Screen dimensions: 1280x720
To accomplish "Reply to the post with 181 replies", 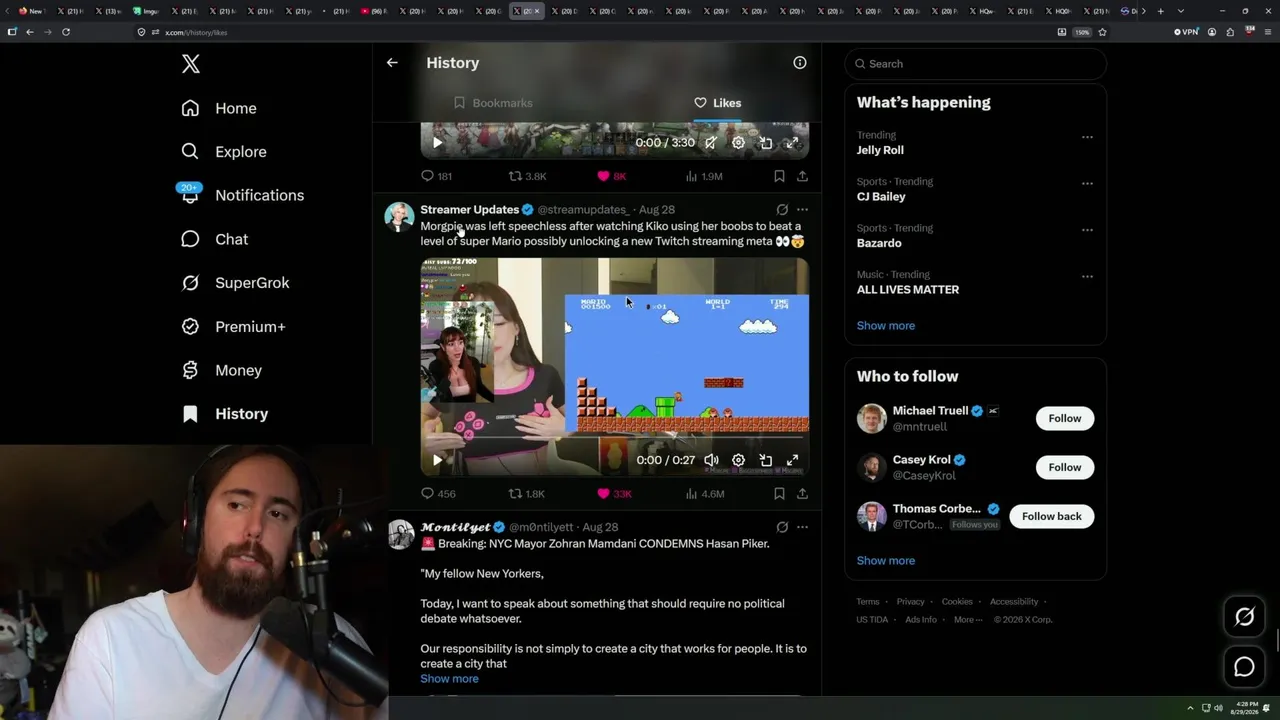I will 436,176.
